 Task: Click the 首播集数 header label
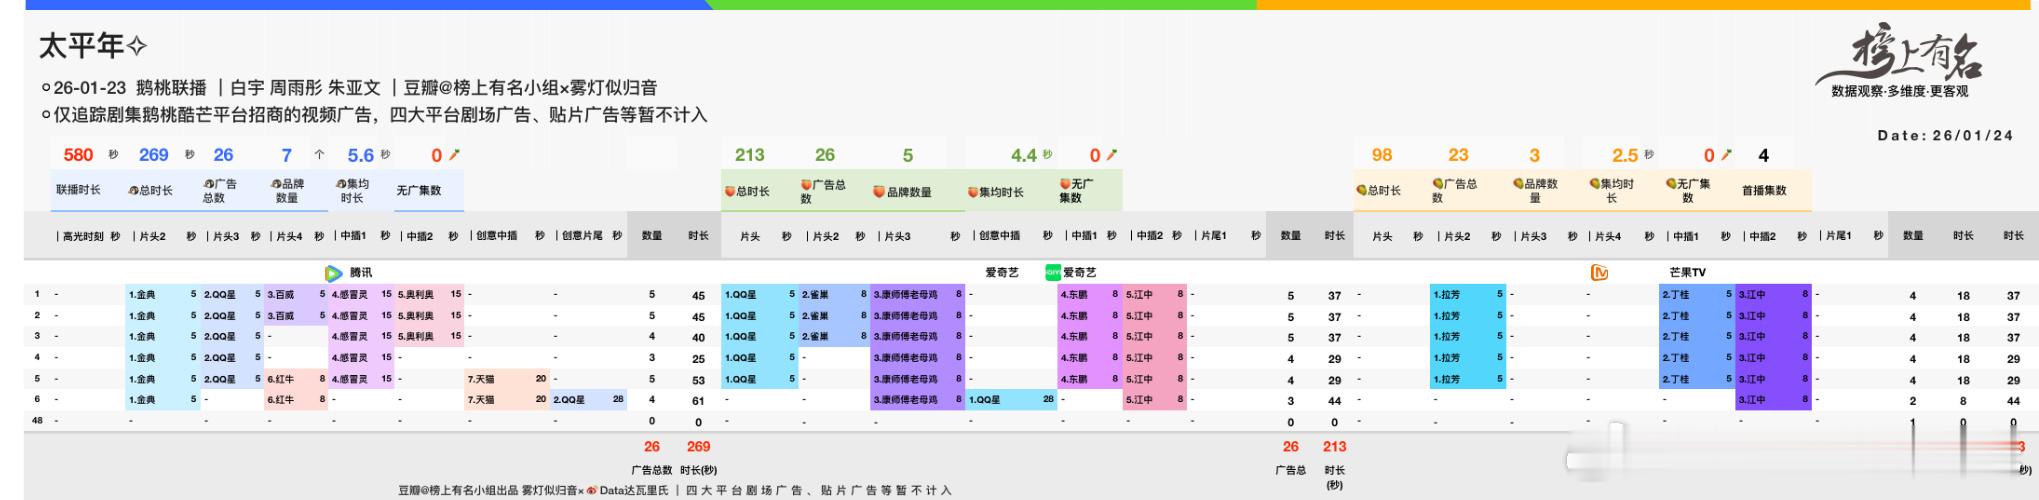pyautogui.click(x=1764, y=190)
